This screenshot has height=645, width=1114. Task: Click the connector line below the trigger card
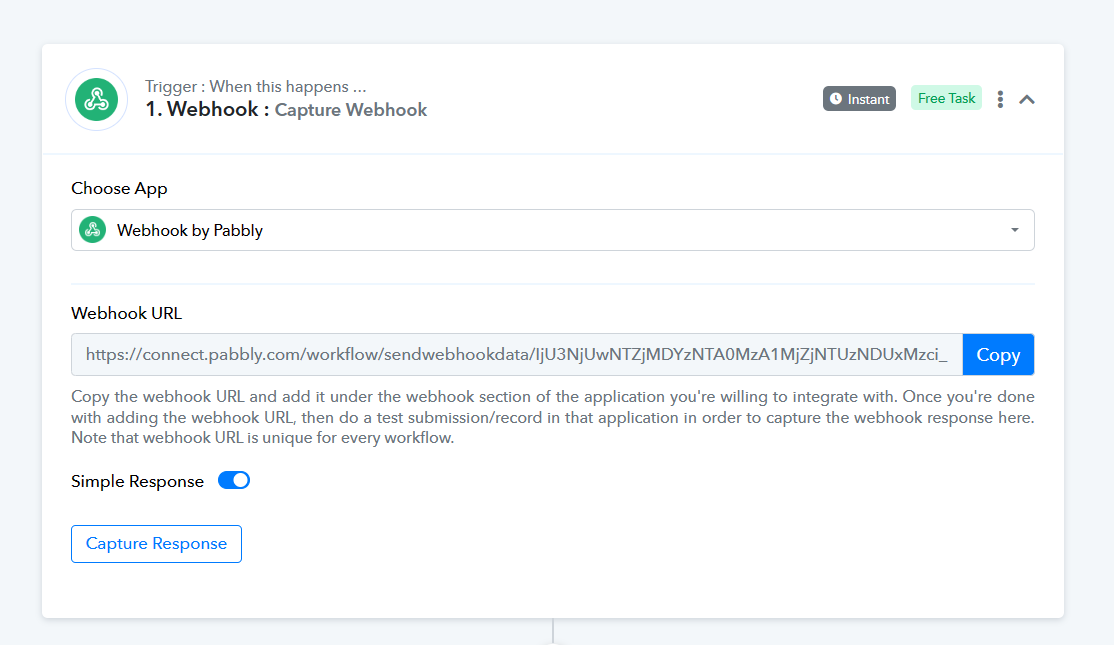553,631
